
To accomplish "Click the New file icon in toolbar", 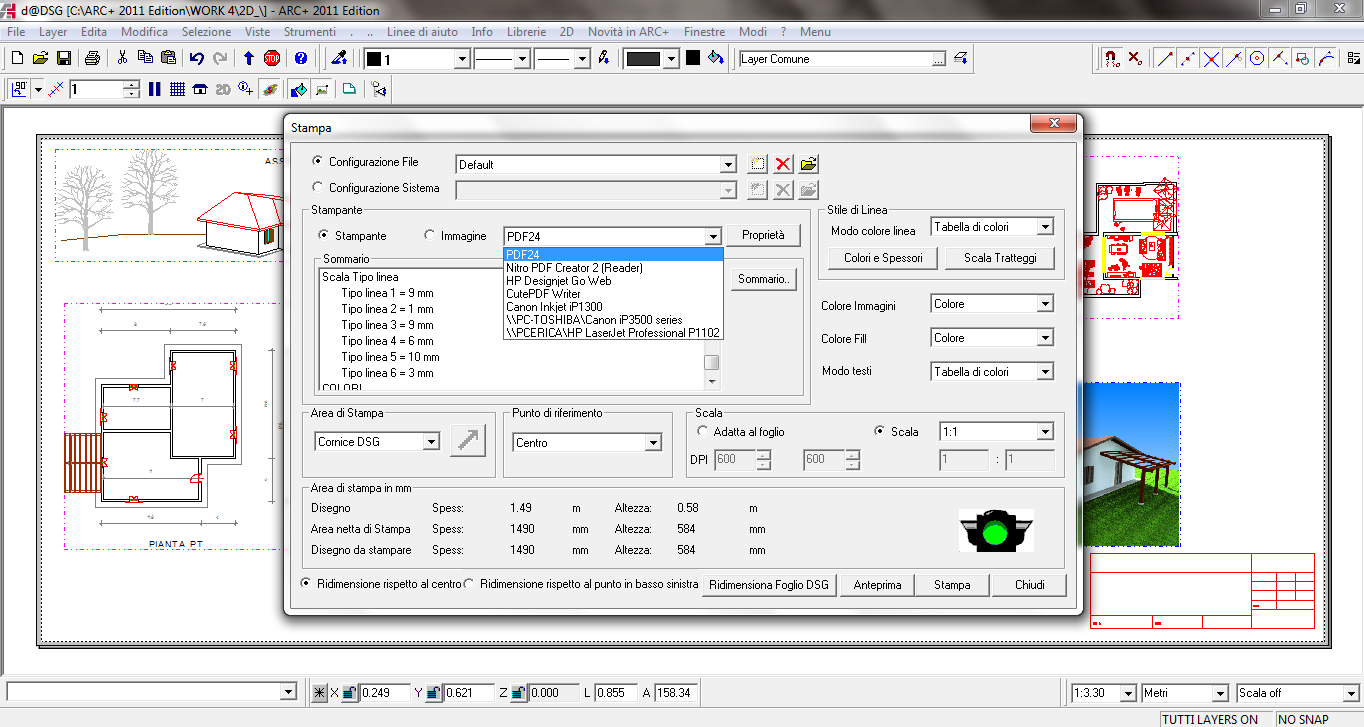I will tap(18, 59).
